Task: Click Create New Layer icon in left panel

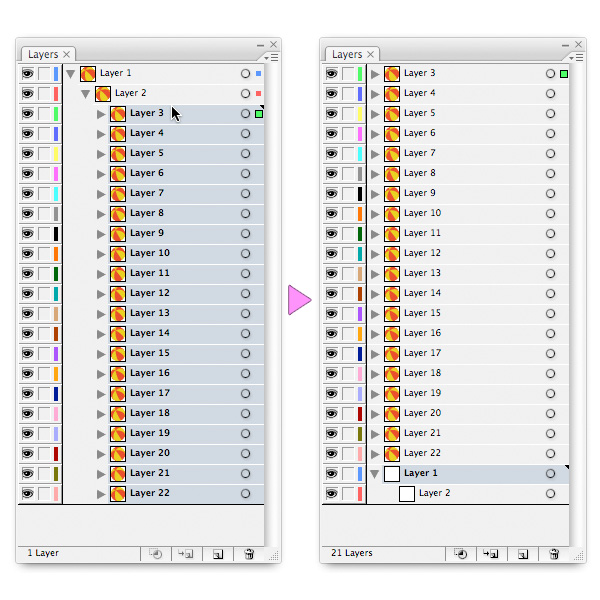Action: coord(218,554)
